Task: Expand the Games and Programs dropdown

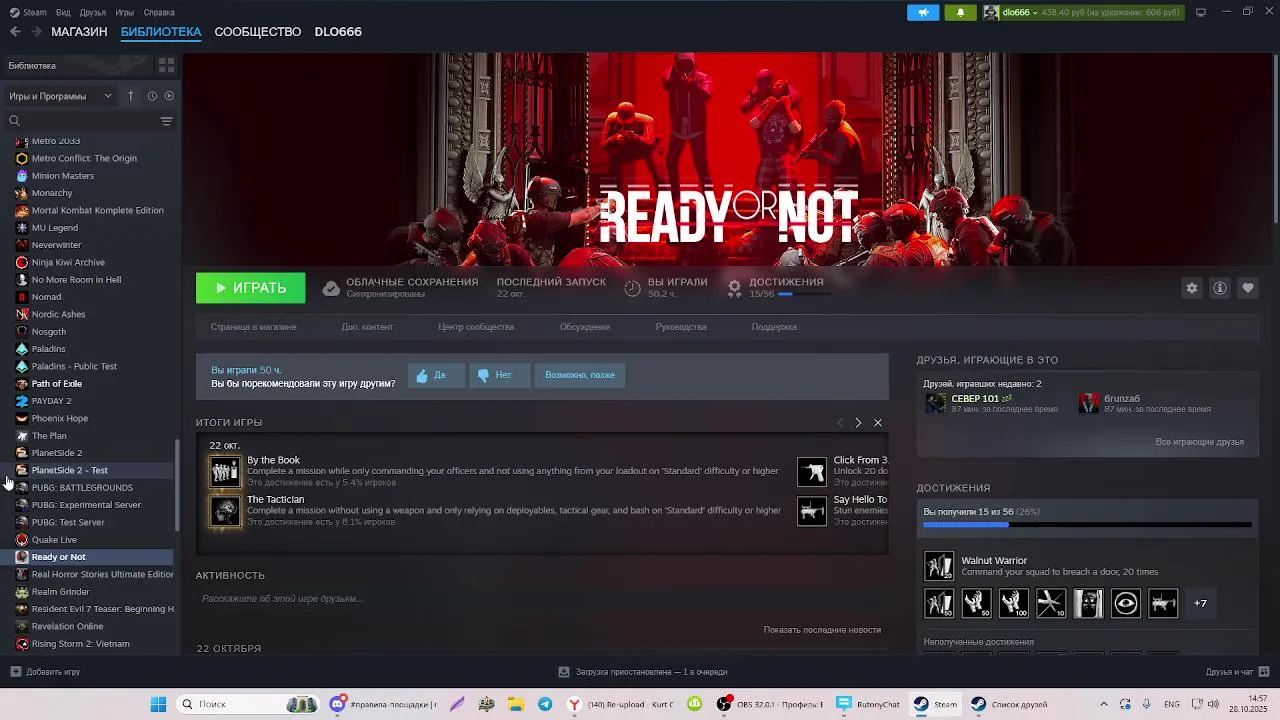Action: (x=60, y=96)
